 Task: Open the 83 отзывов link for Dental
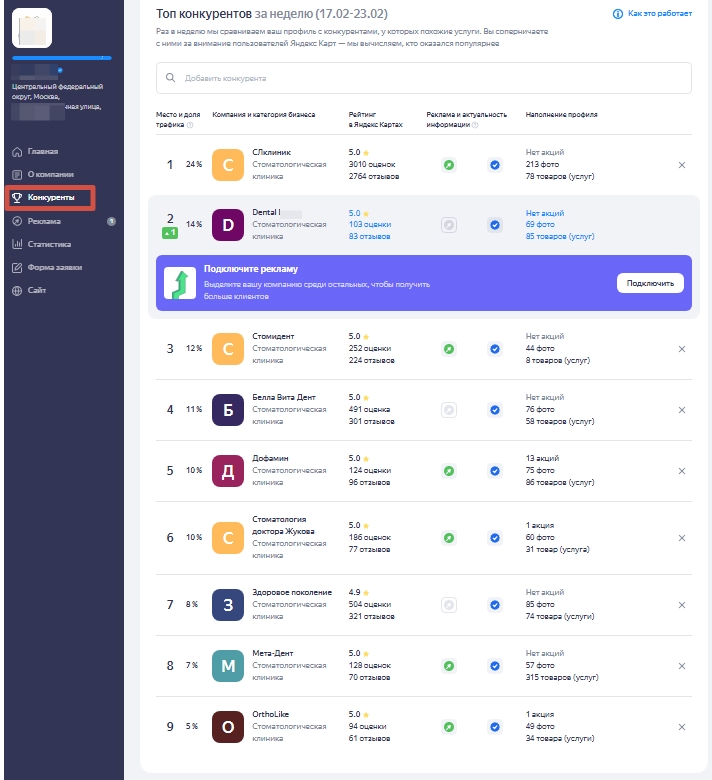[x=369, y=236]
